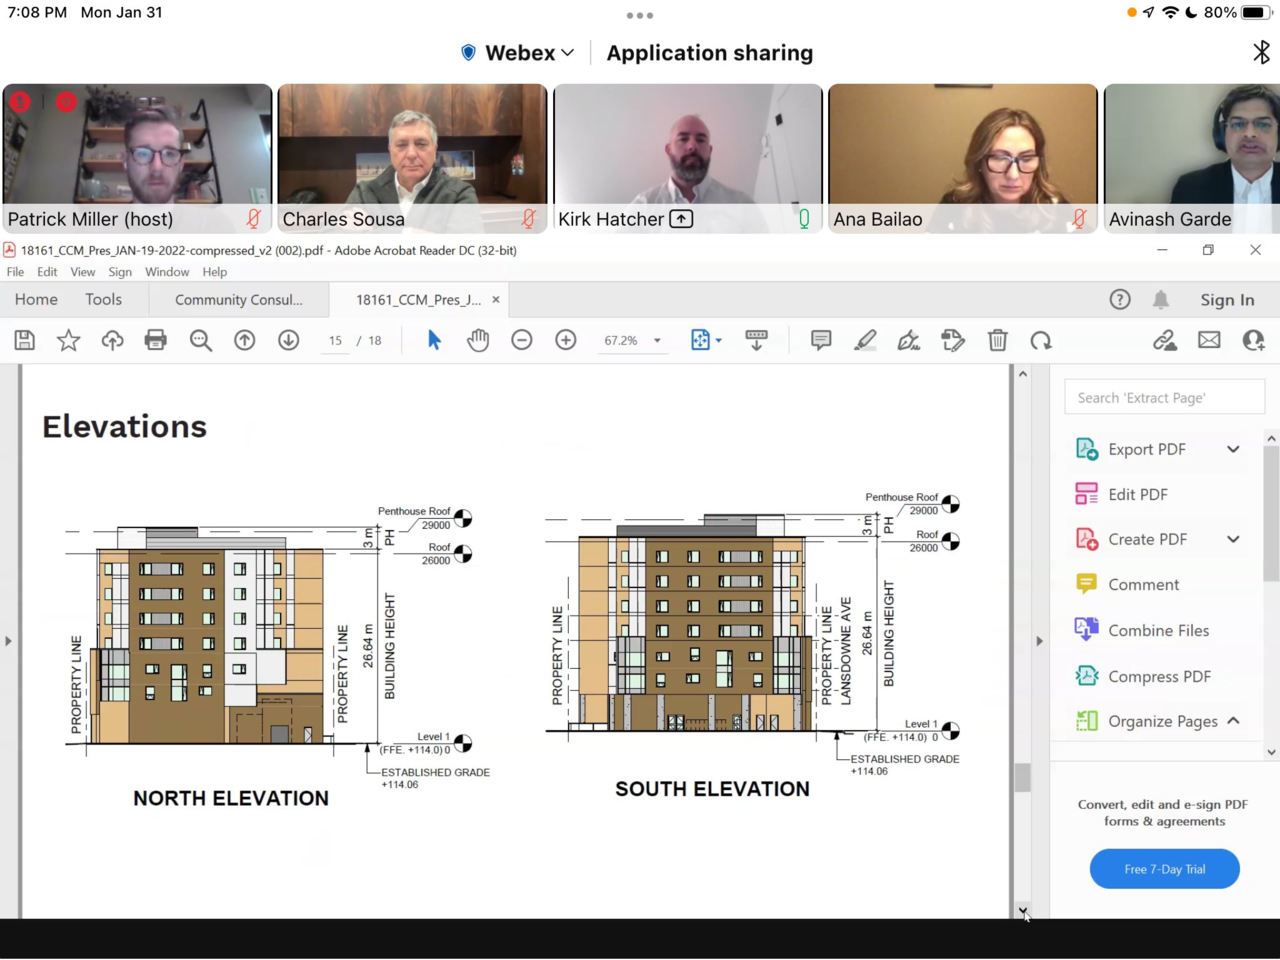This screenshot has height=960, width=1280.
Task: Click the stamp tool icon
Action: tap(953, 341)
